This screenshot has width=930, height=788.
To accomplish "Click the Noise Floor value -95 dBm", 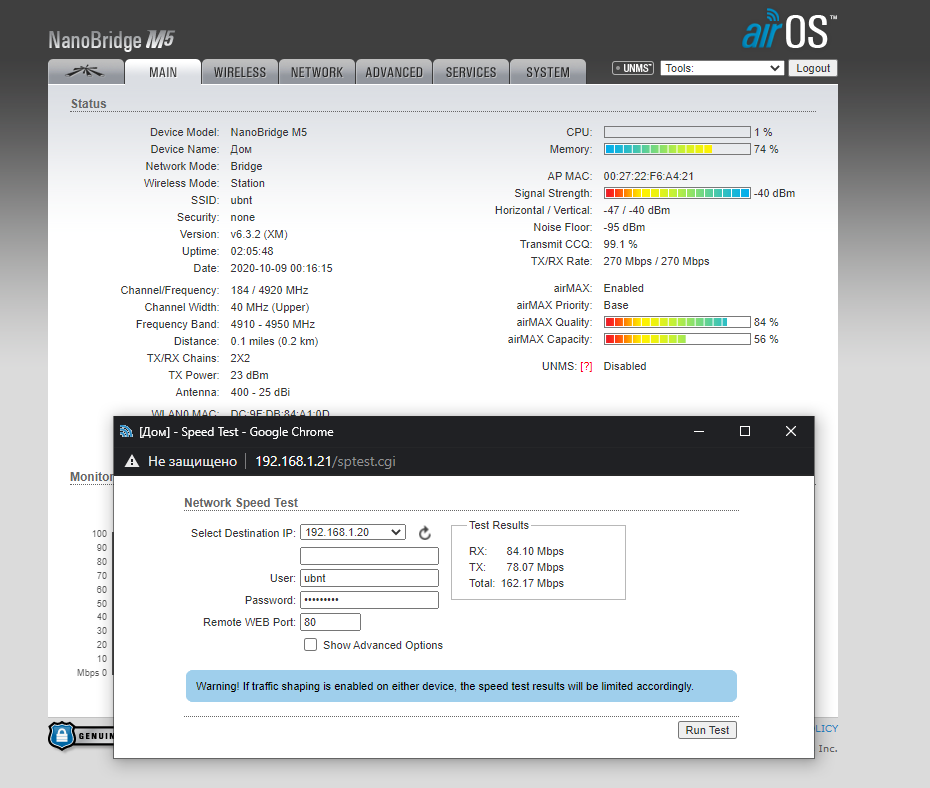I will point(624,227).
